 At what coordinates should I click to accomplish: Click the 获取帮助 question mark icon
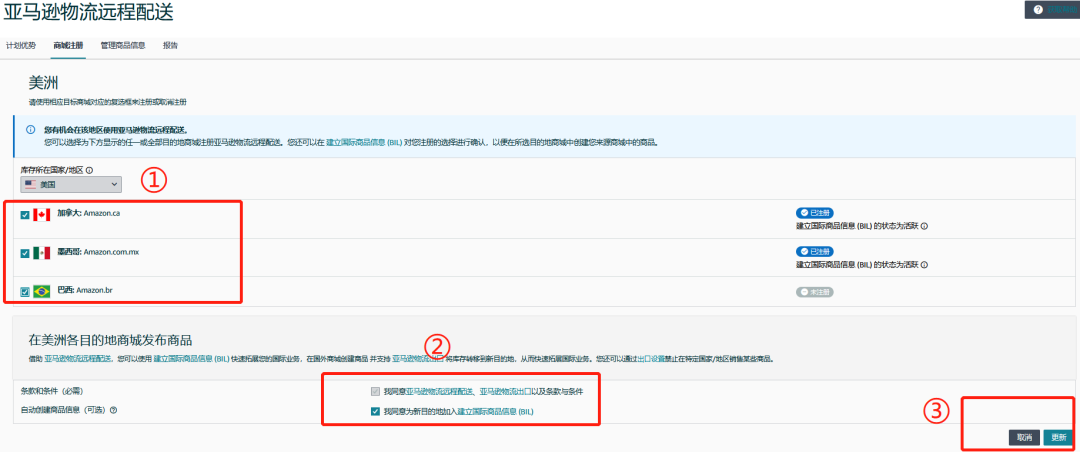(x=1038, y=10)
